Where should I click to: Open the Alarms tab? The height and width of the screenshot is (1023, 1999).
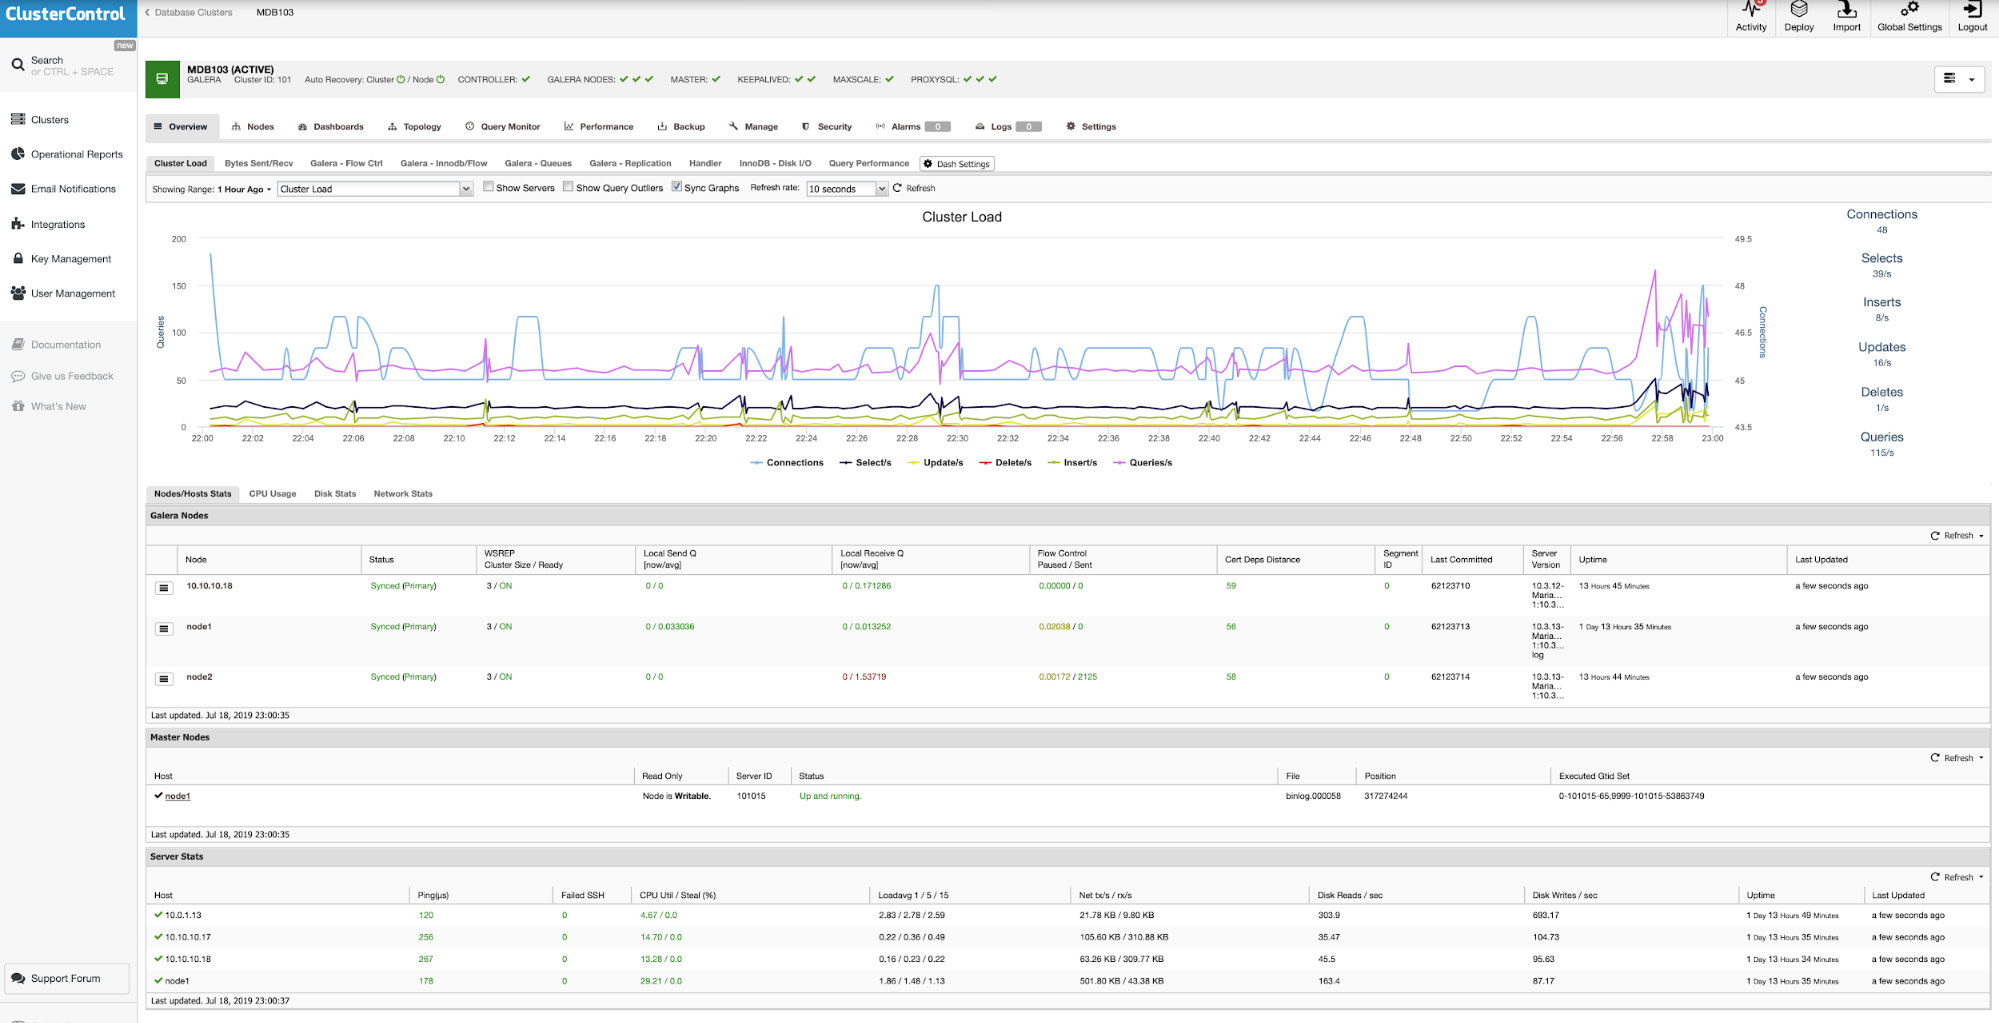pyautogui.click(x=911, y=127)
